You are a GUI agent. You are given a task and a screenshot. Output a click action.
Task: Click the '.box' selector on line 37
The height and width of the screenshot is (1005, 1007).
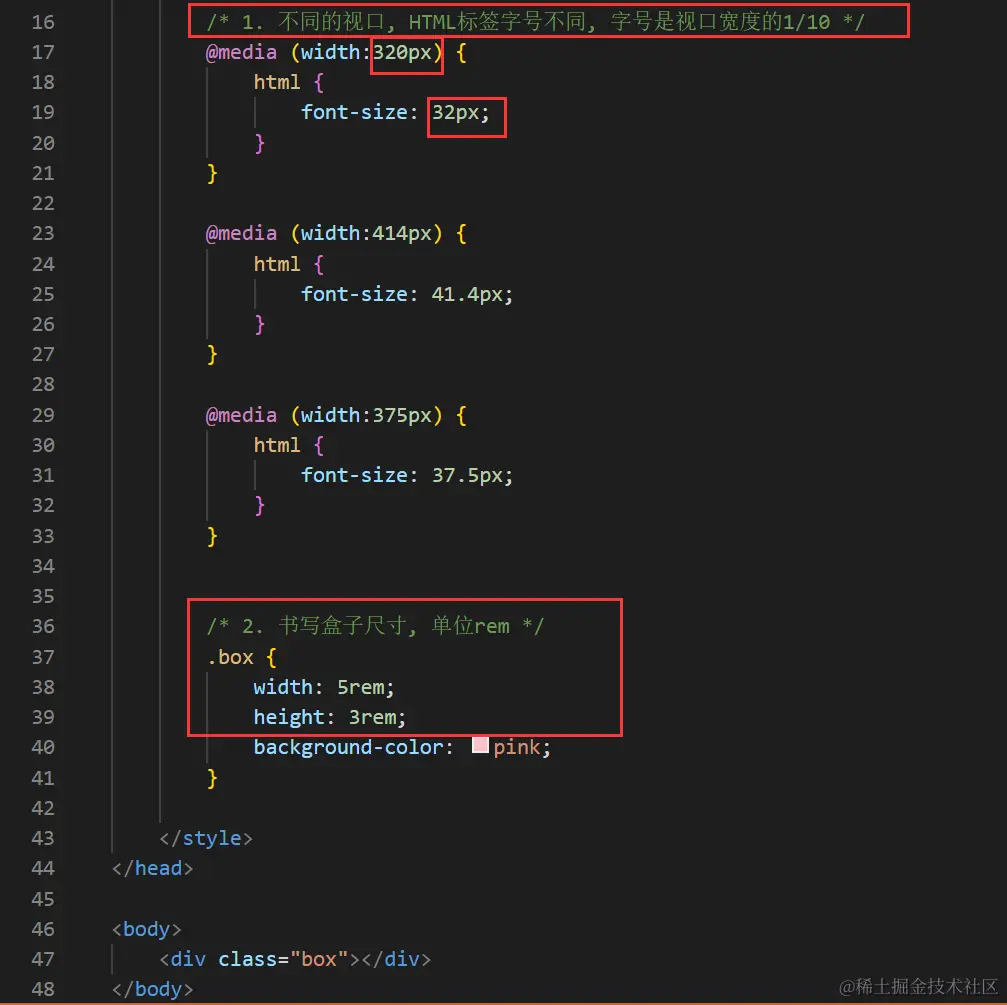(x=230, y=657)
